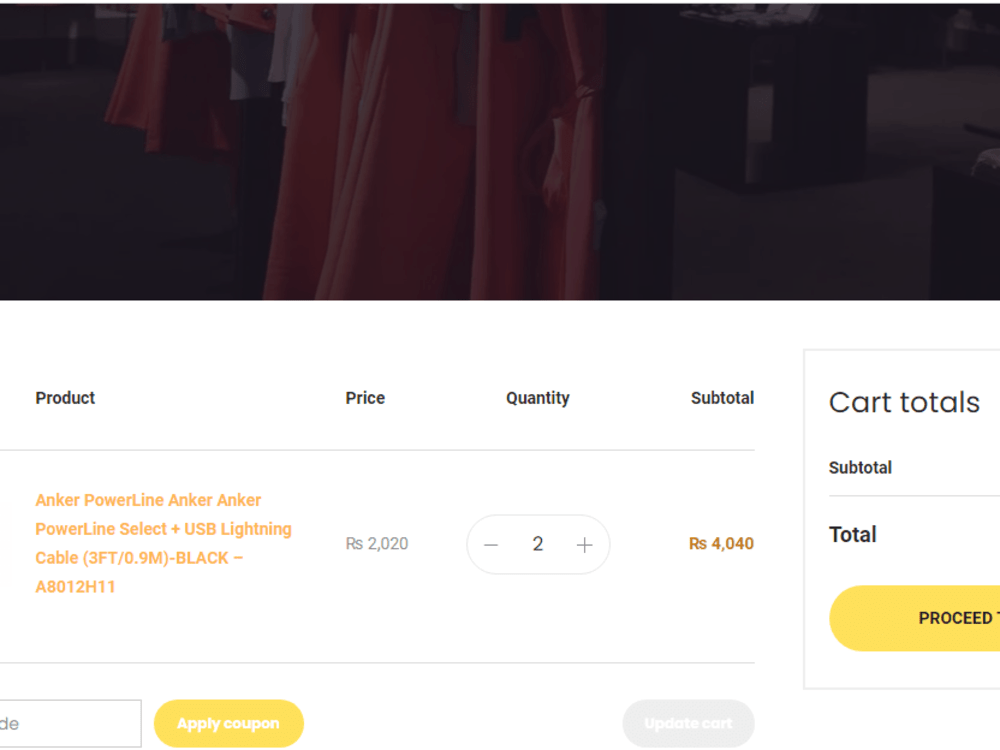The width and height of the screenshot is (1000, 750).
Task: Select the Rs 2,020 unit price
Action: (x=377, y=543)
